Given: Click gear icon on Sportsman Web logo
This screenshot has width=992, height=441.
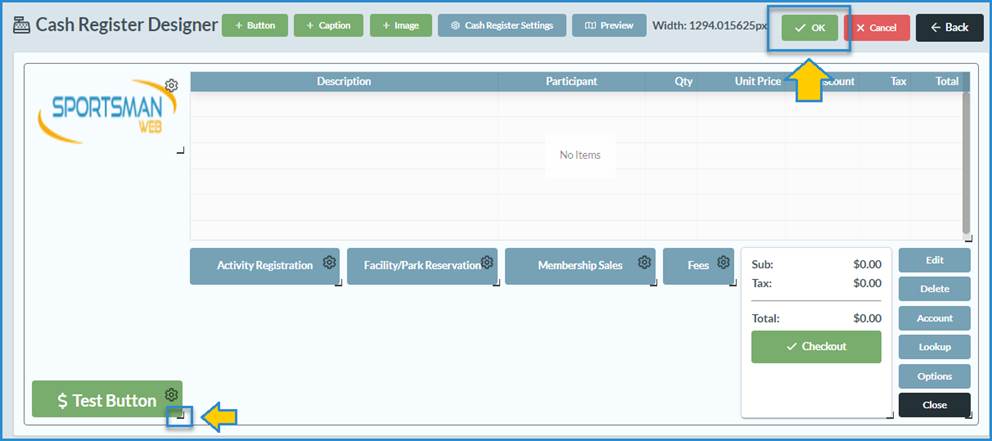Looking at the screenshot, I should 171,85.
